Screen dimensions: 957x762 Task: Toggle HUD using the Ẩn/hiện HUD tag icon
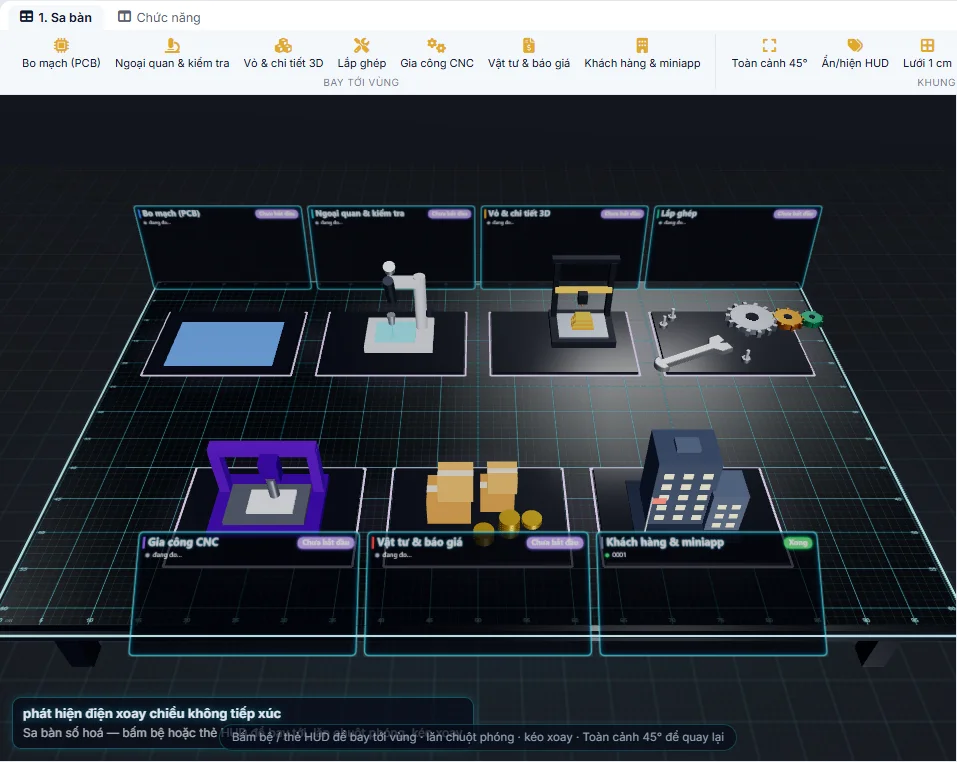tap(854, 45)
